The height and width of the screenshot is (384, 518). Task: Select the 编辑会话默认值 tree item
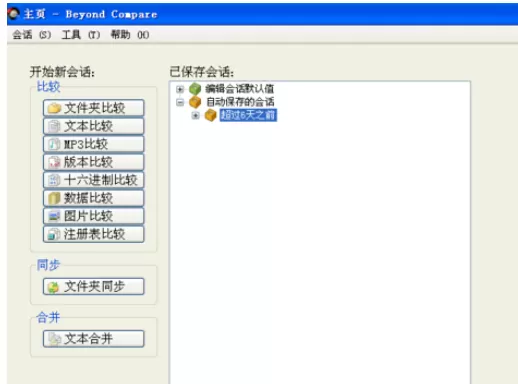tap(240, 89)
